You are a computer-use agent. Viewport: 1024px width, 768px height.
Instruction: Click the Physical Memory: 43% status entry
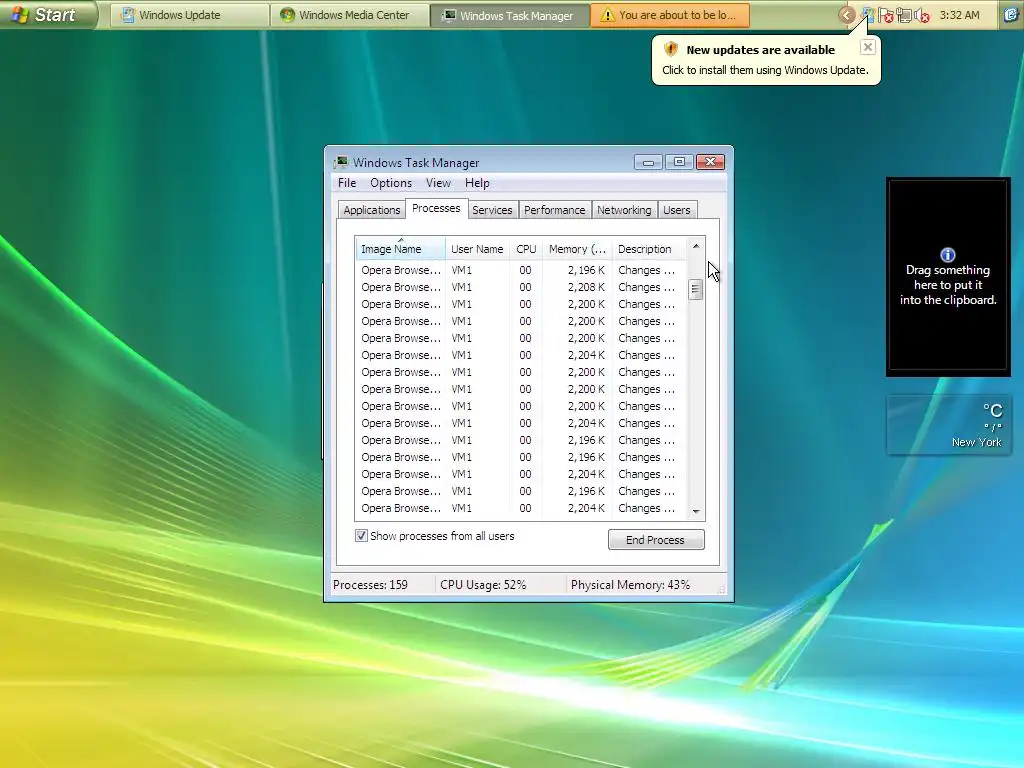(630, 585)
